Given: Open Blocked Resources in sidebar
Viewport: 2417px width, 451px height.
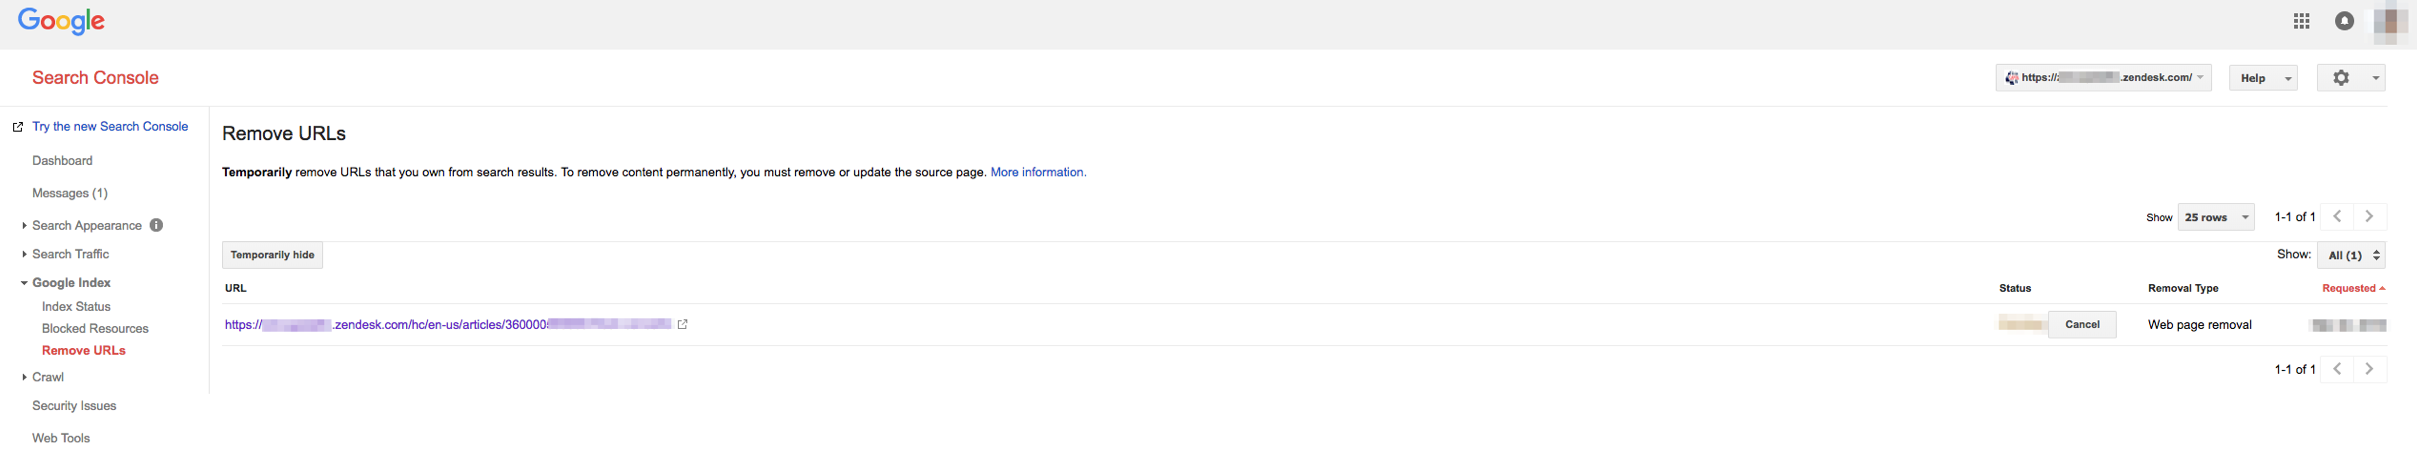Looking at the screenshot, I should click(x=95, y=329).
